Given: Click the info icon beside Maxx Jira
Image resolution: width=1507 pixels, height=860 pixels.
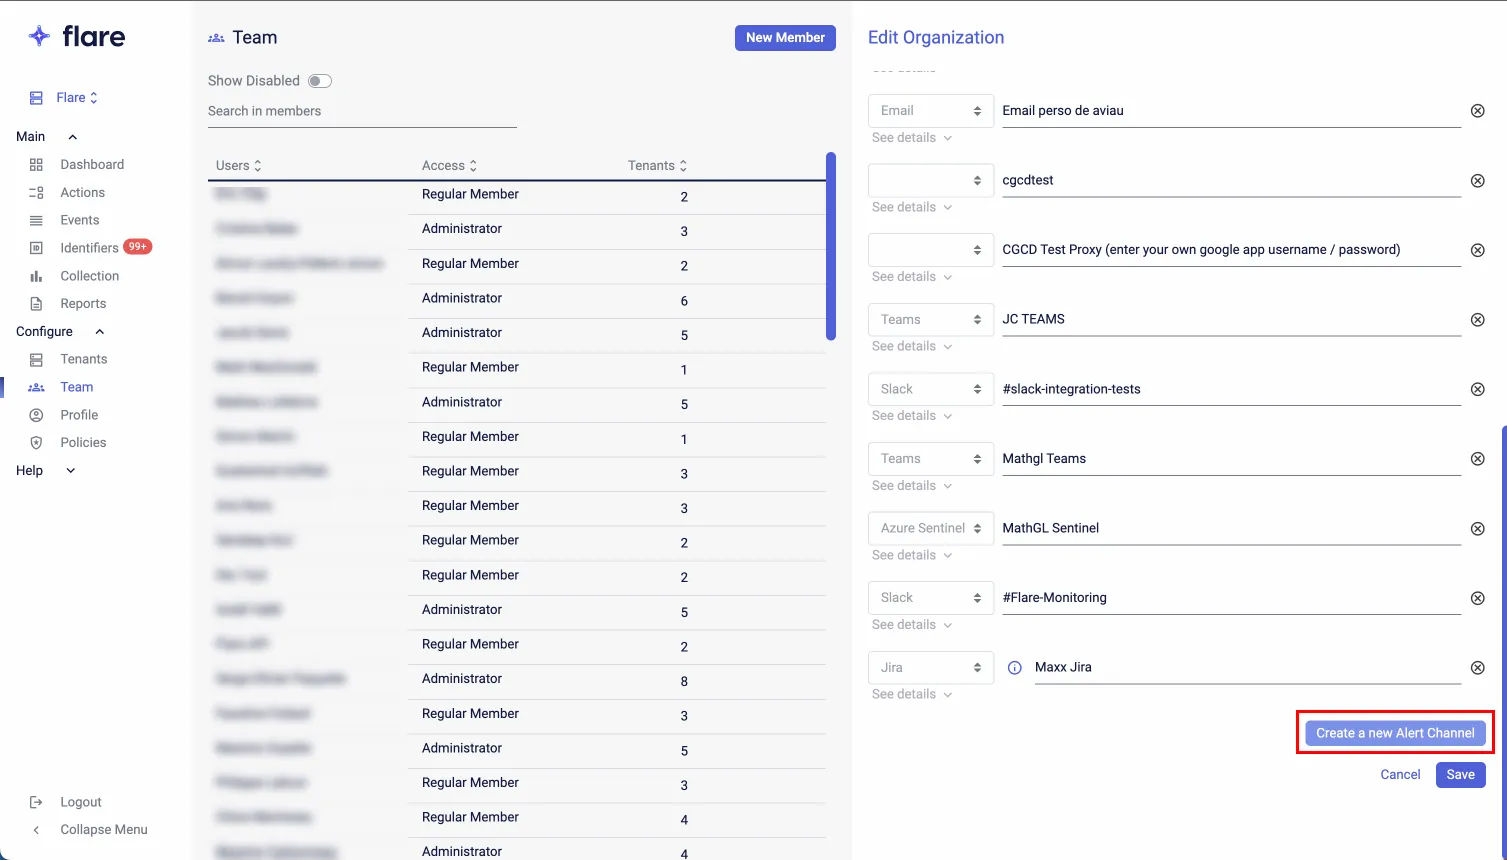Looking at the screenshot, I should pyautogui.click(x=1014, y=668).
